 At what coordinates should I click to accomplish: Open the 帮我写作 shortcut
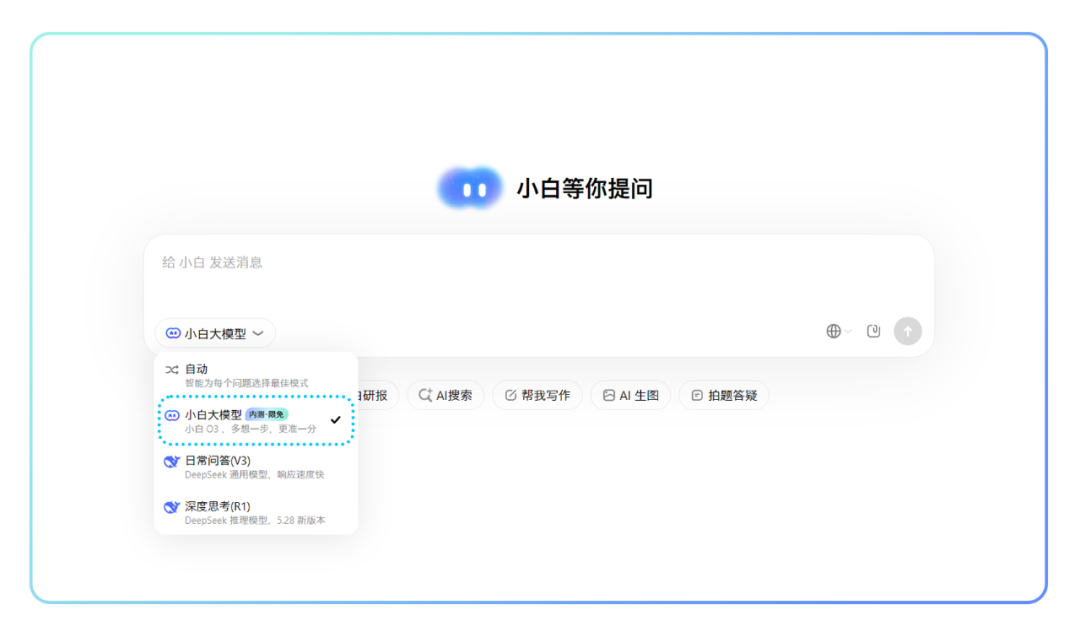pyautogui.click(x=537, y=395)
